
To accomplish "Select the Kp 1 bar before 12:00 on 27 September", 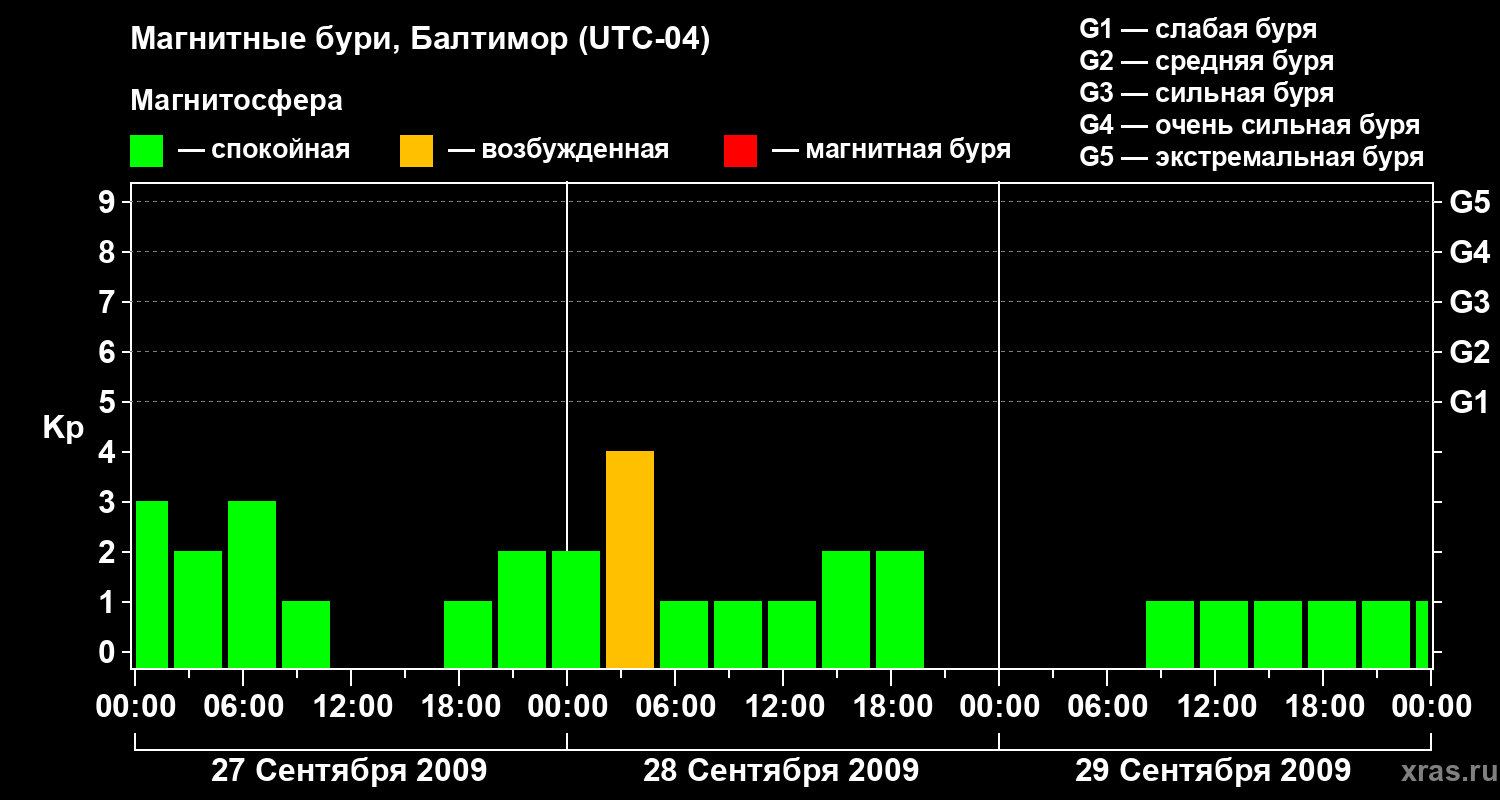I will pyautogui.click(x=306, y=634).
